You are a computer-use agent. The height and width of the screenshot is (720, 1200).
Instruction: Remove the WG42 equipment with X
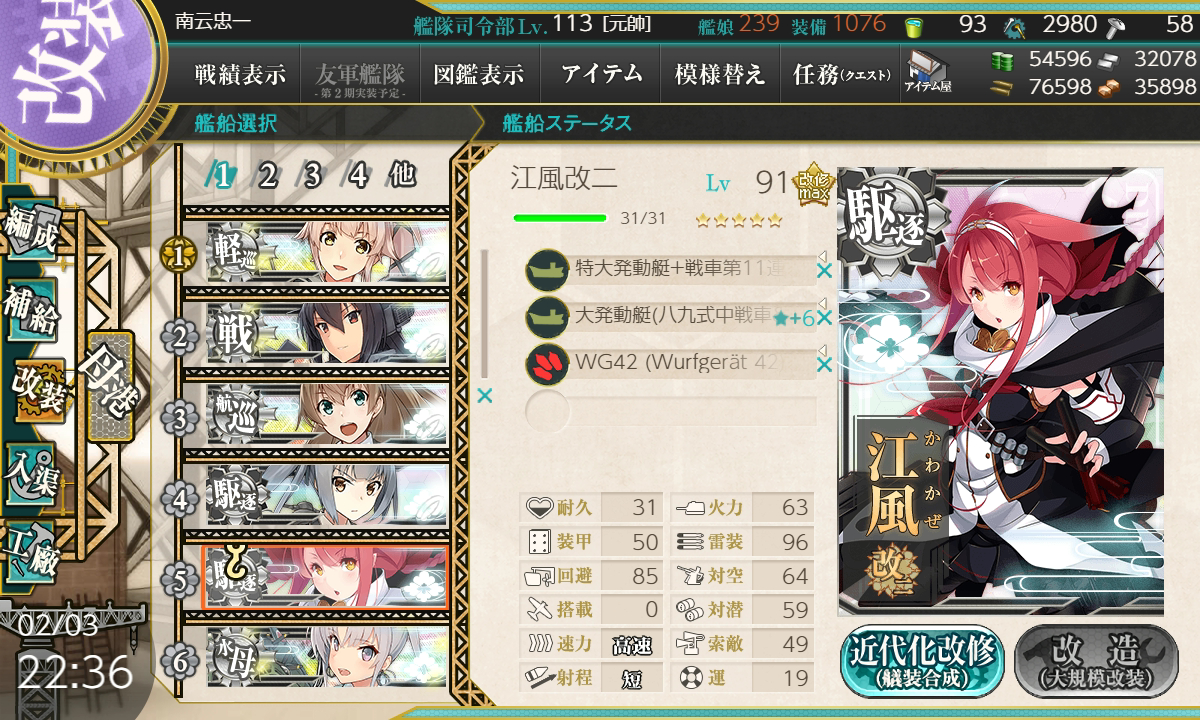pos(824,365)
